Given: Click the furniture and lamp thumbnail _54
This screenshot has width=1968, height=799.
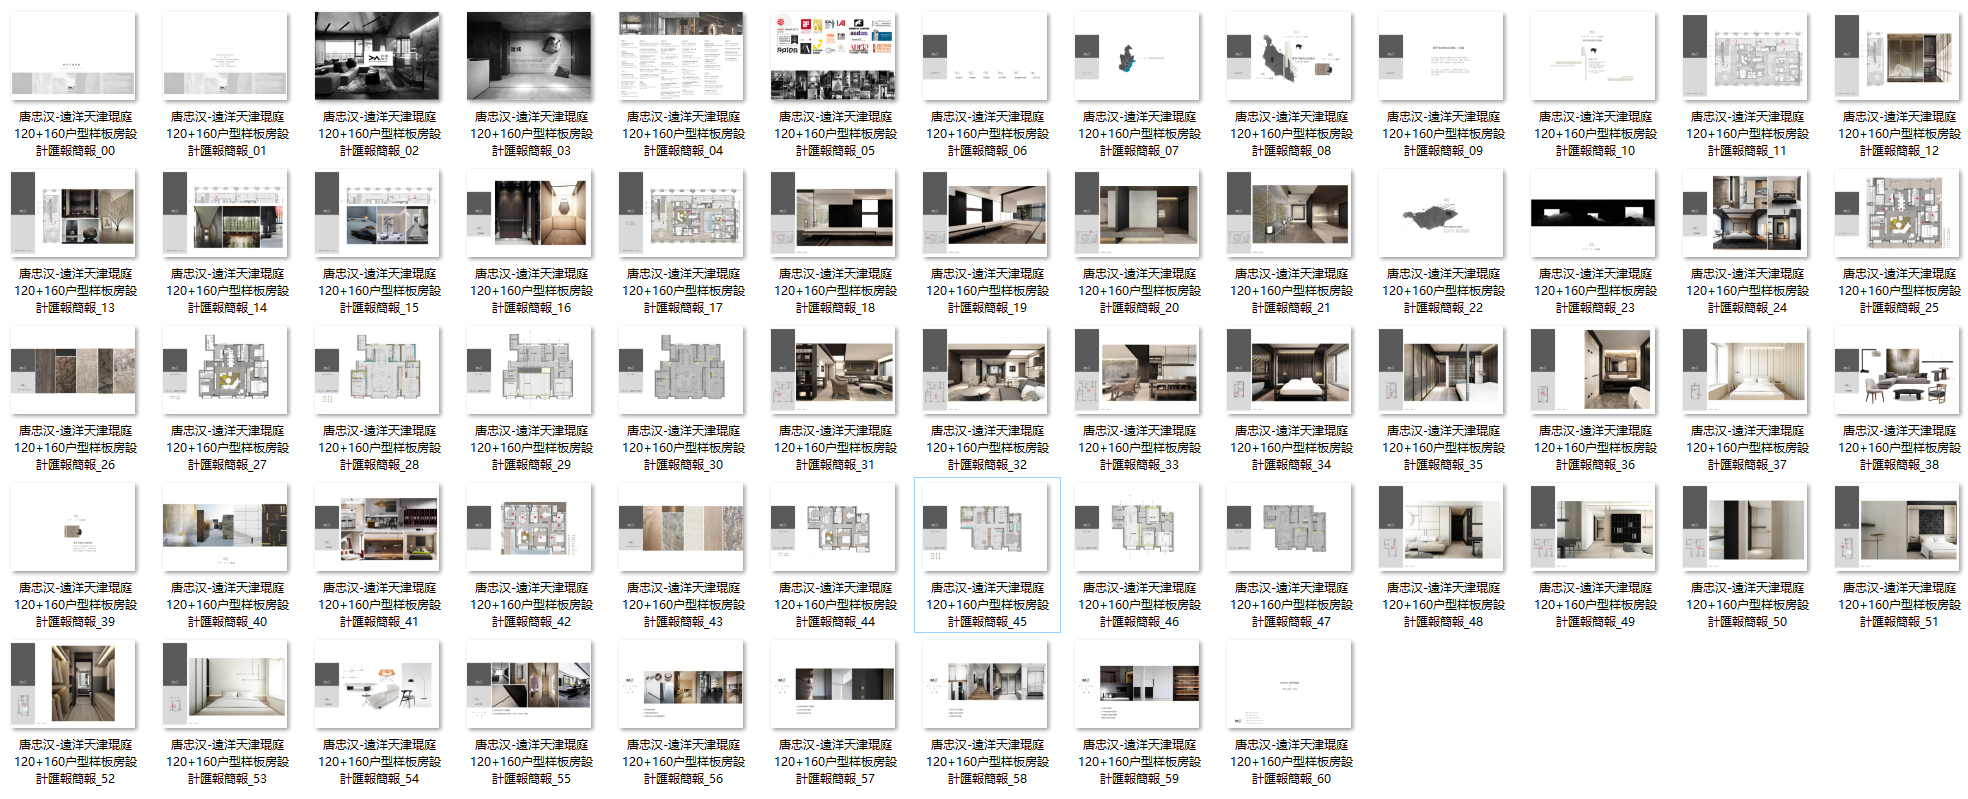Looking at the screenshot, I should point(377,684).
